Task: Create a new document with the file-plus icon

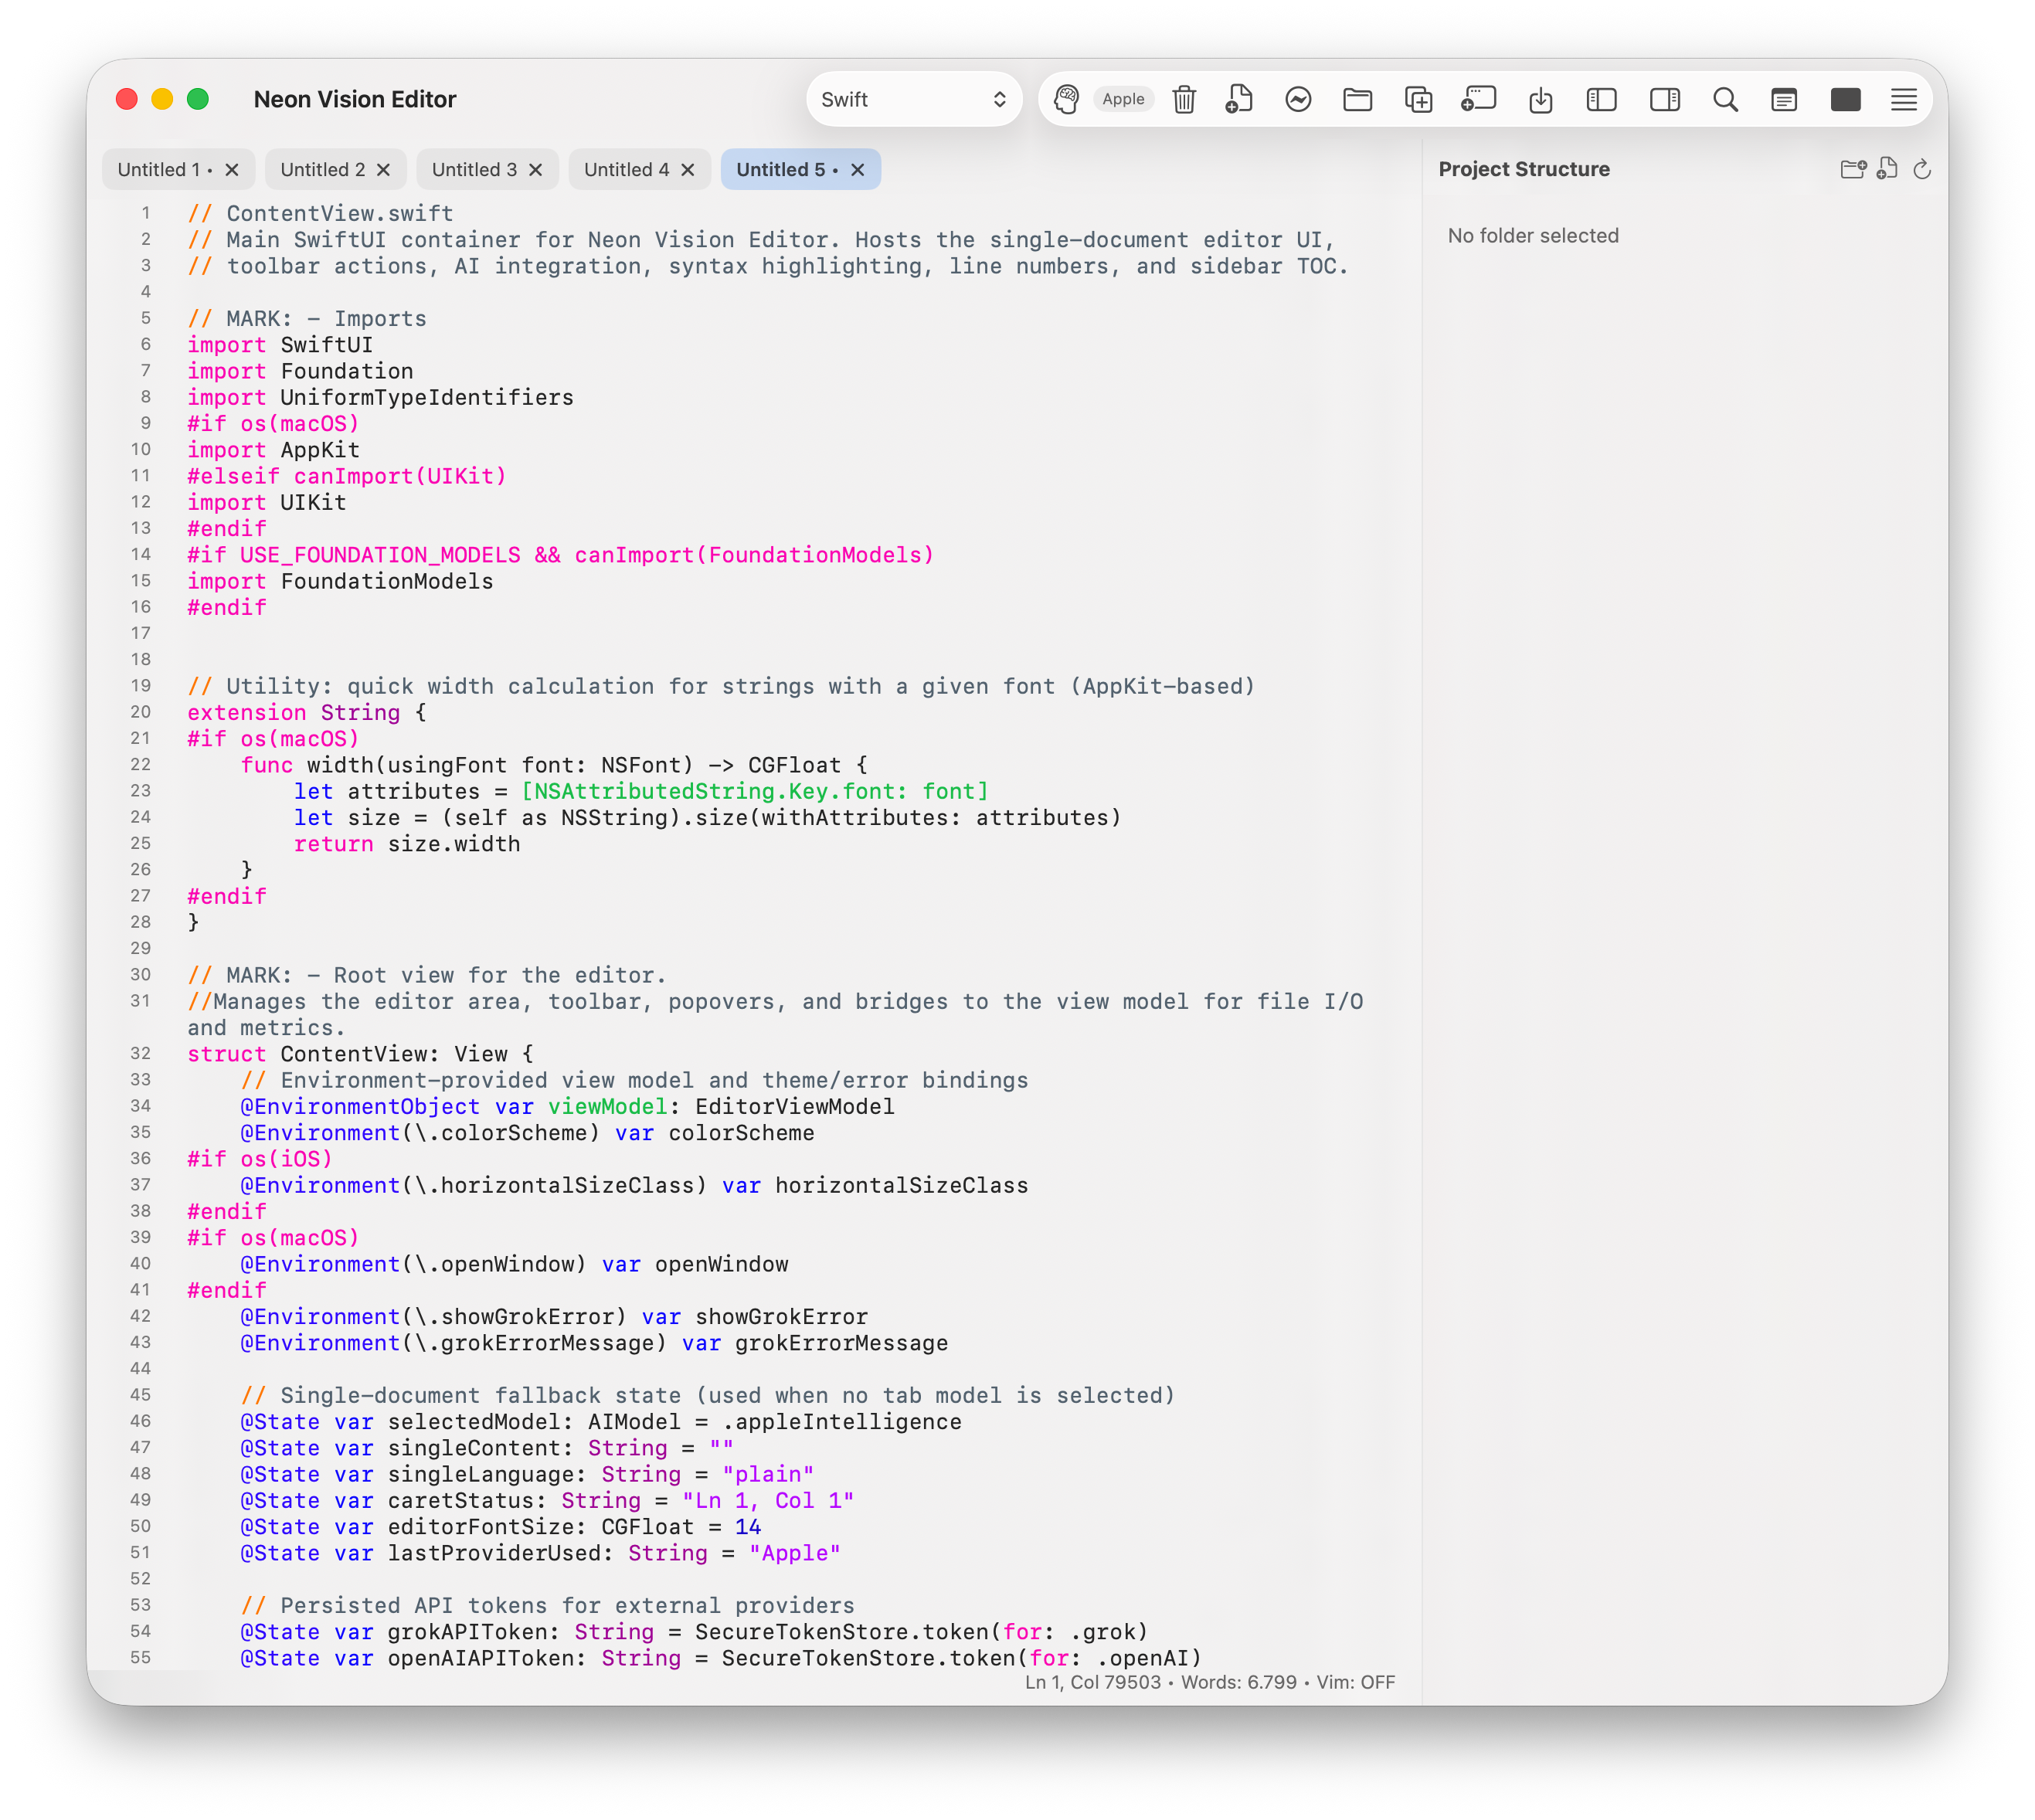Action: [x=1239, y=99]
